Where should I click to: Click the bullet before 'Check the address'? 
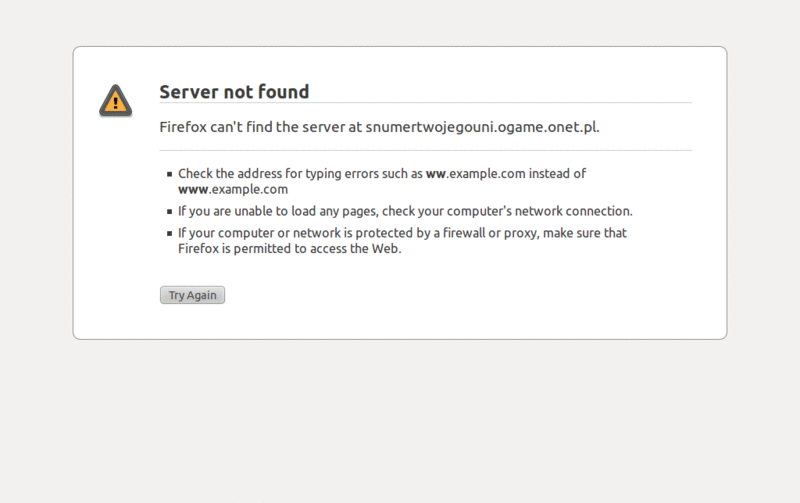pos(170,174)
